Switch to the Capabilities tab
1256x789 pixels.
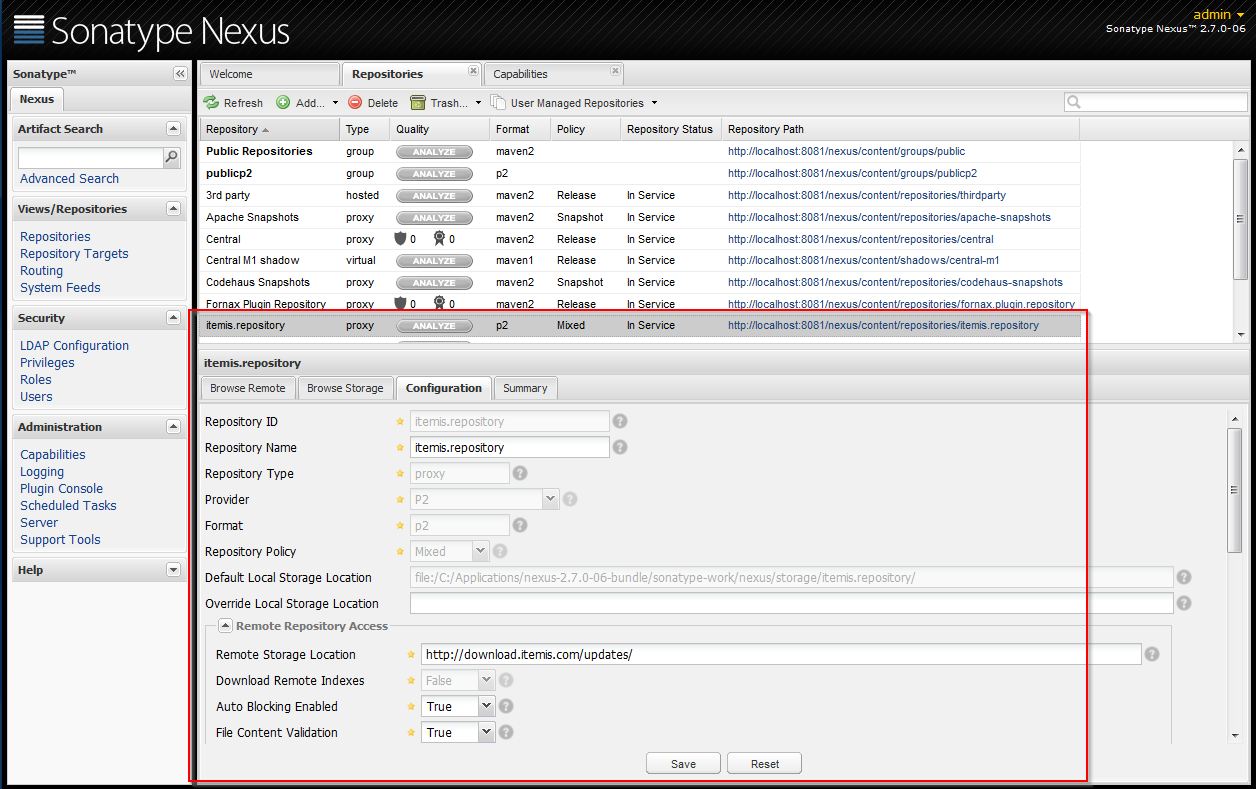(553, 74)
